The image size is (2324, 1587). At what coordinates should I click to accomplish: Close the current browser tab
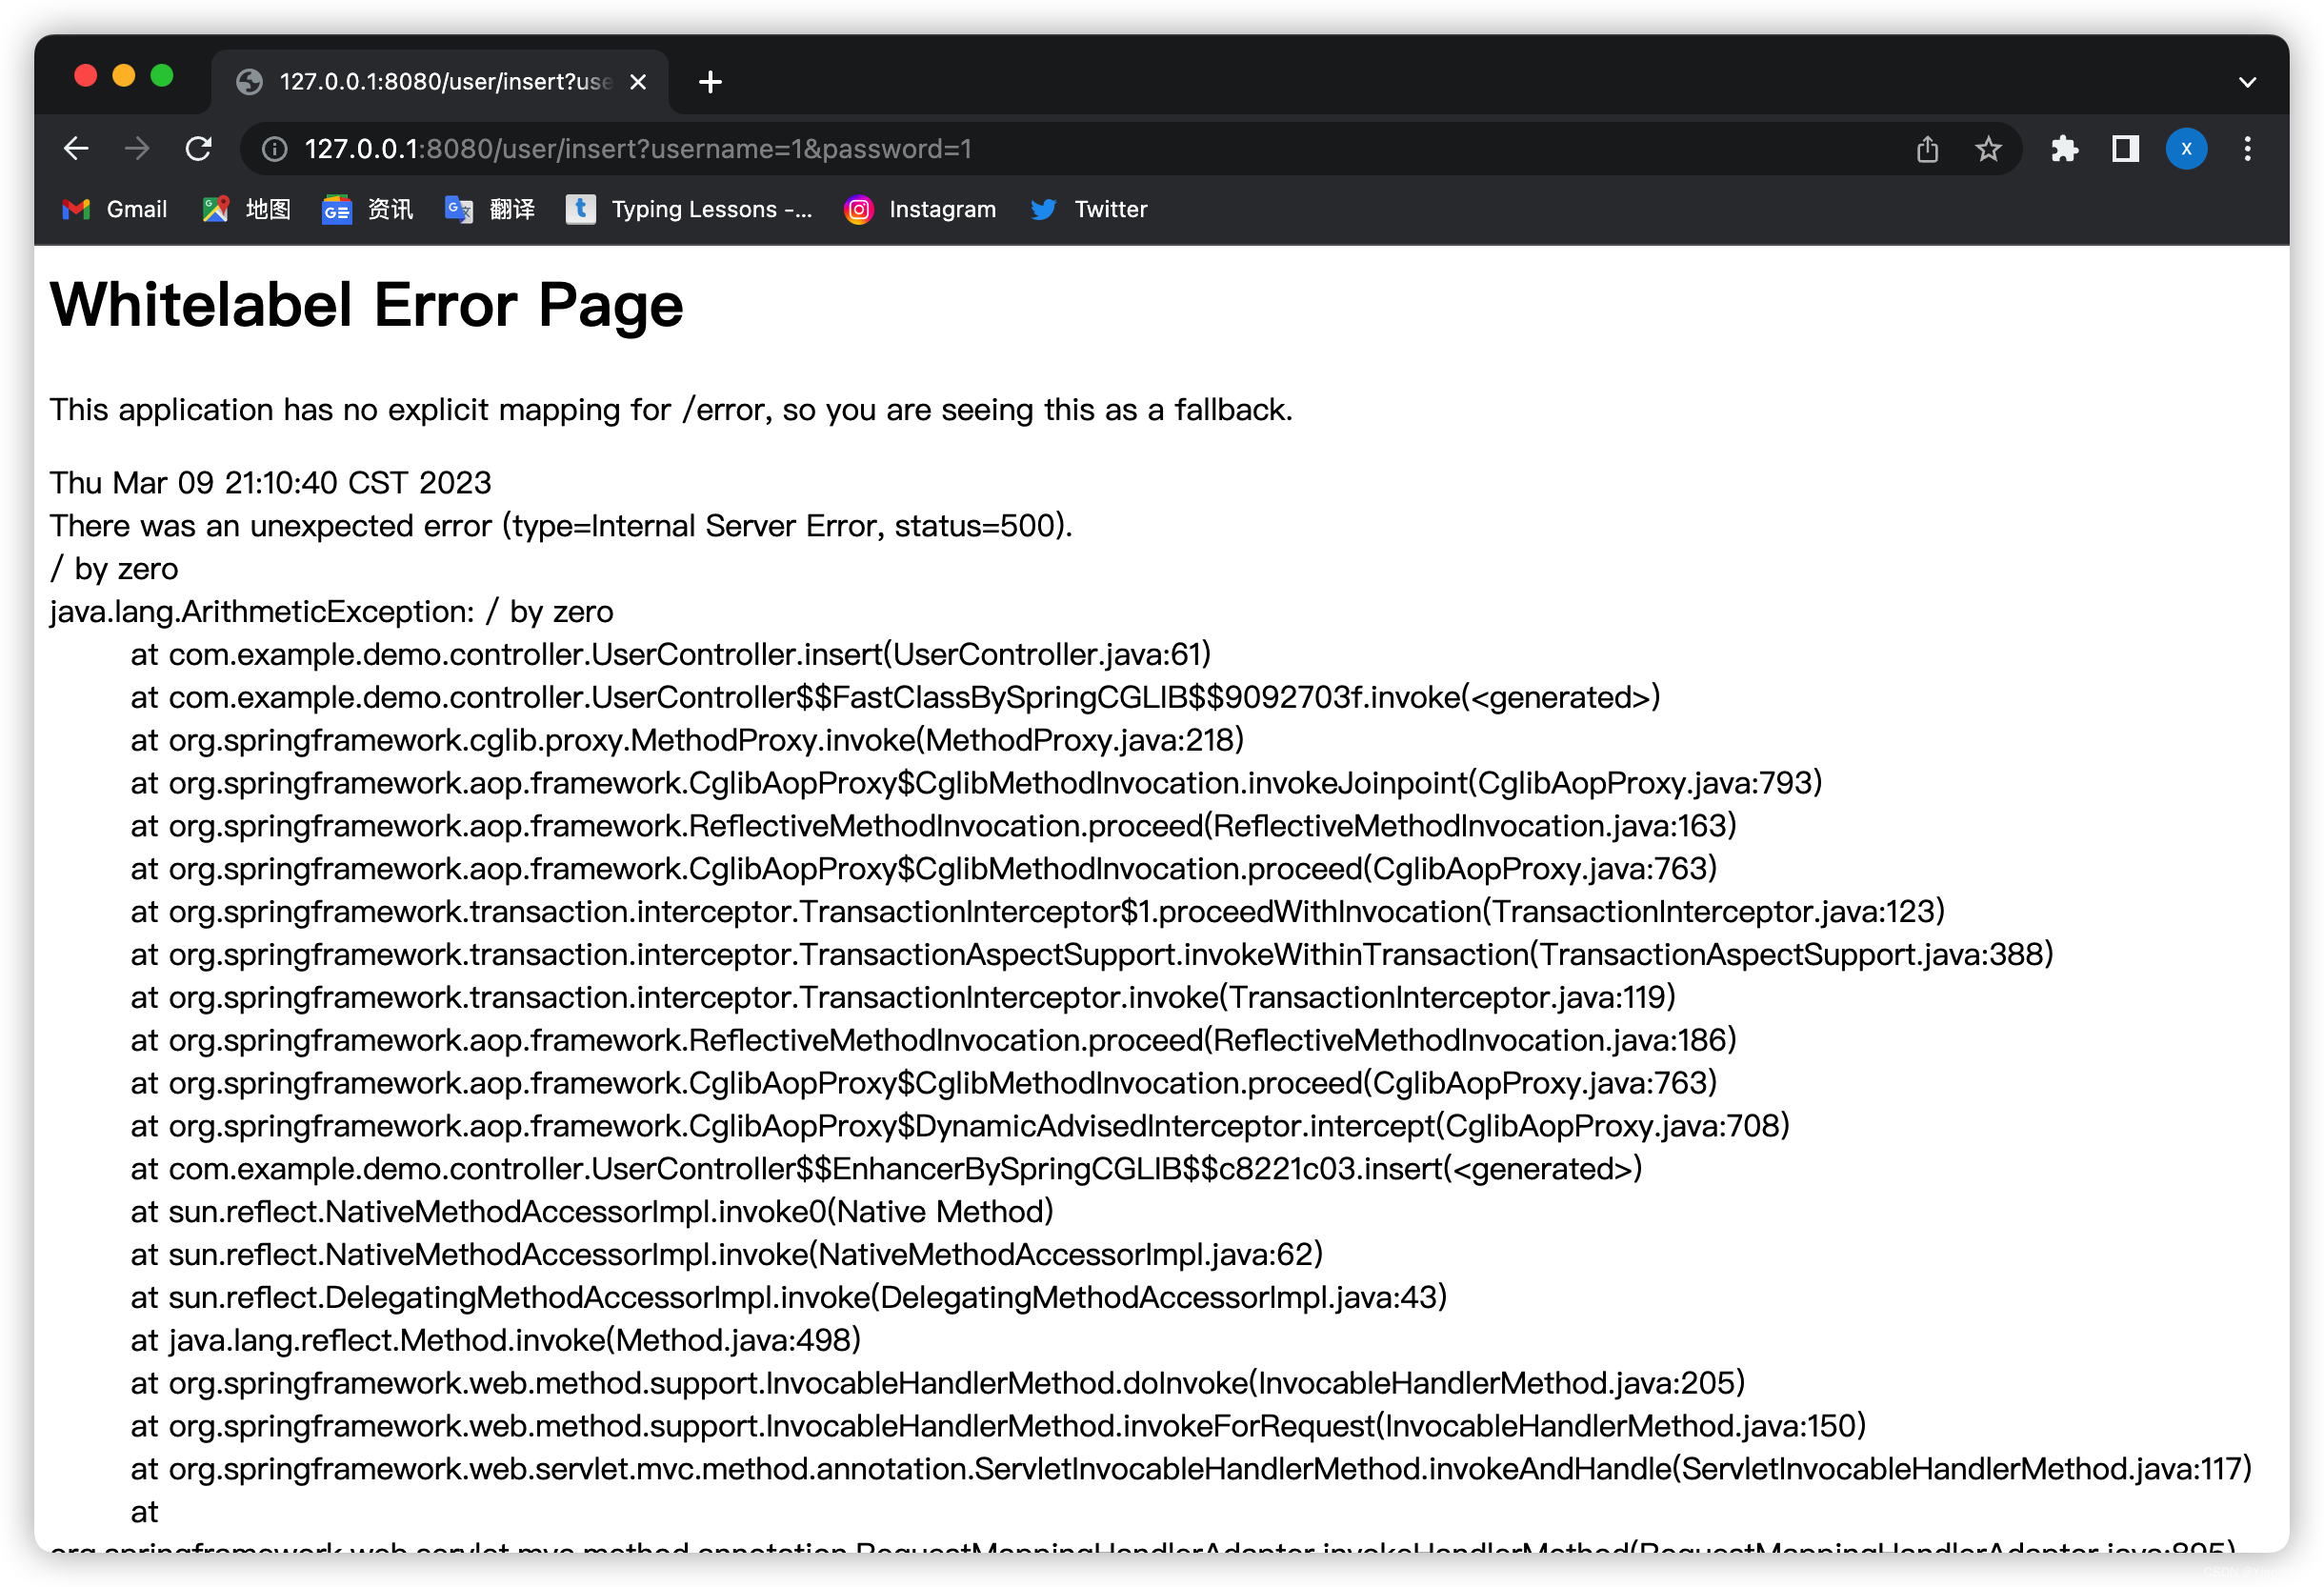click(638, 82)
